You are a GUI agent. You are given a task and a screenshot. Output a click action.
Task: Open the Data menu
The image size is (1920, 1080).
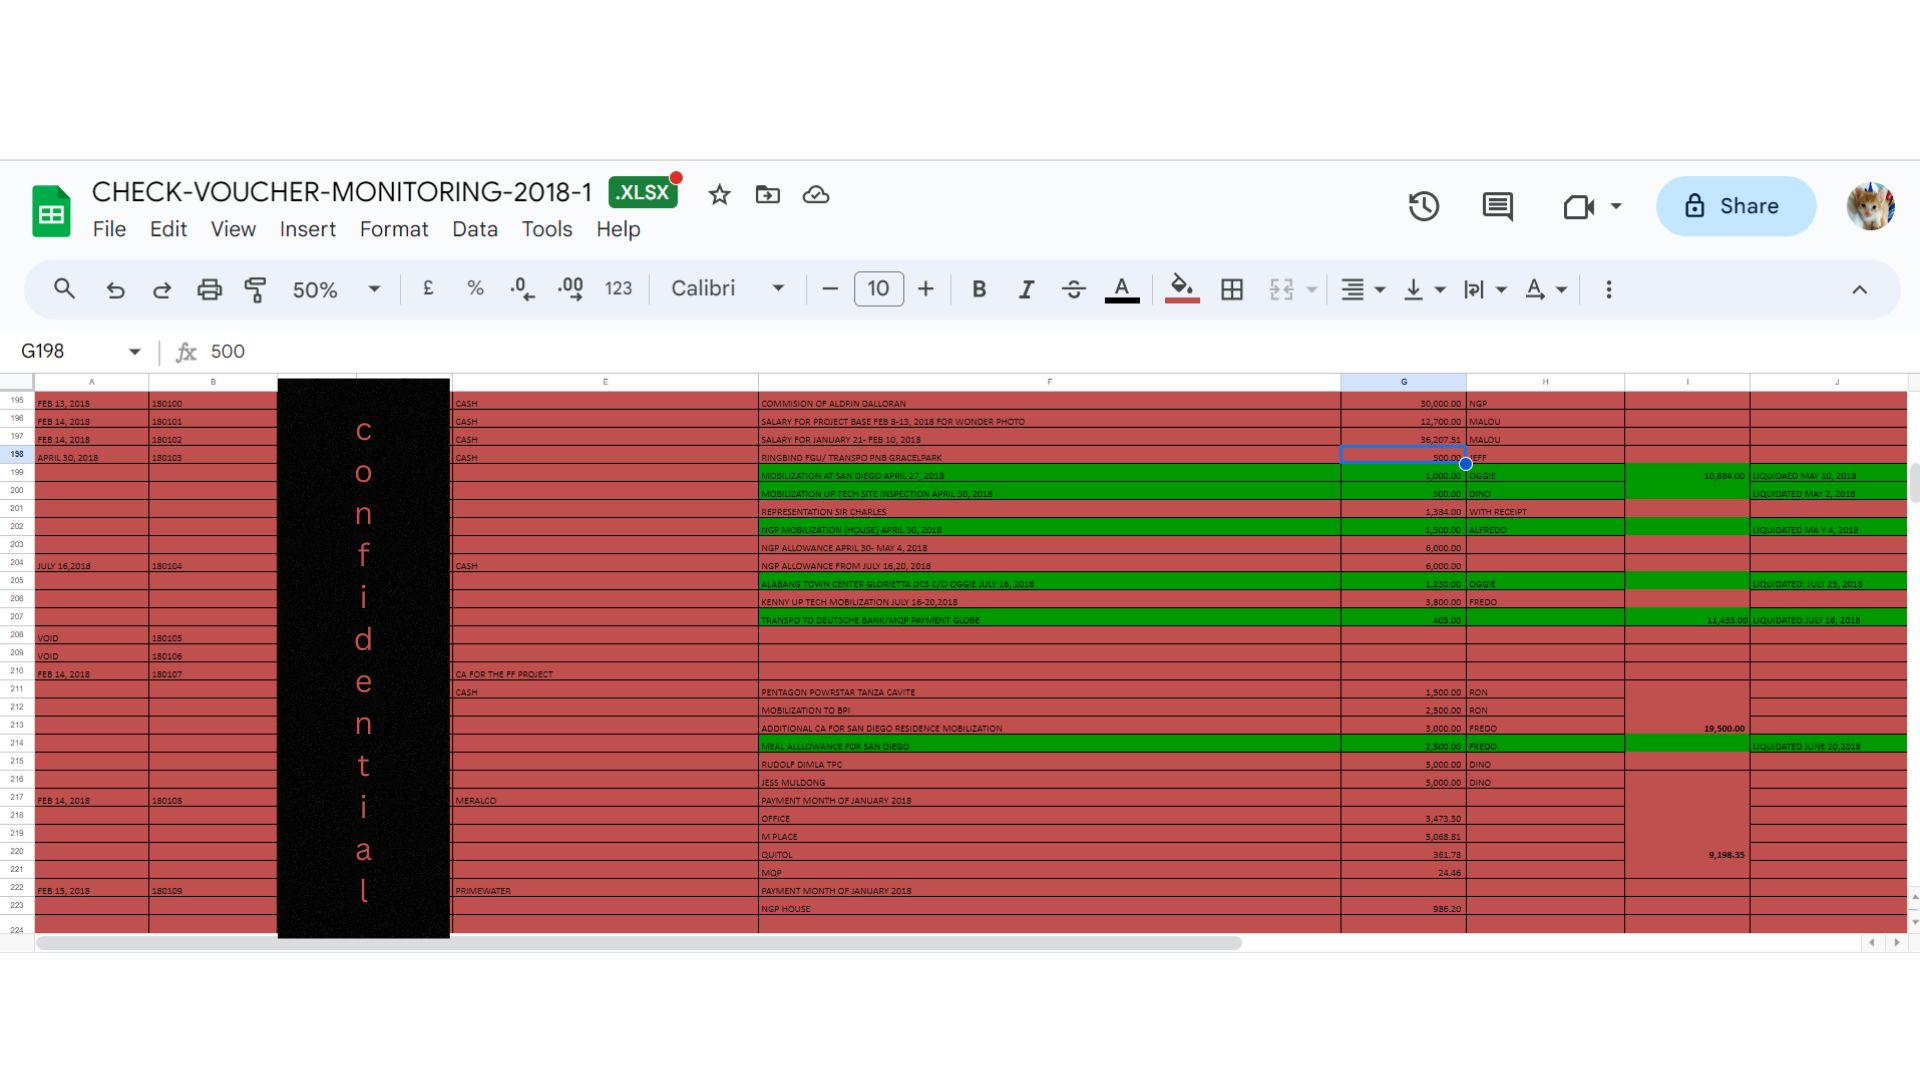474,229
